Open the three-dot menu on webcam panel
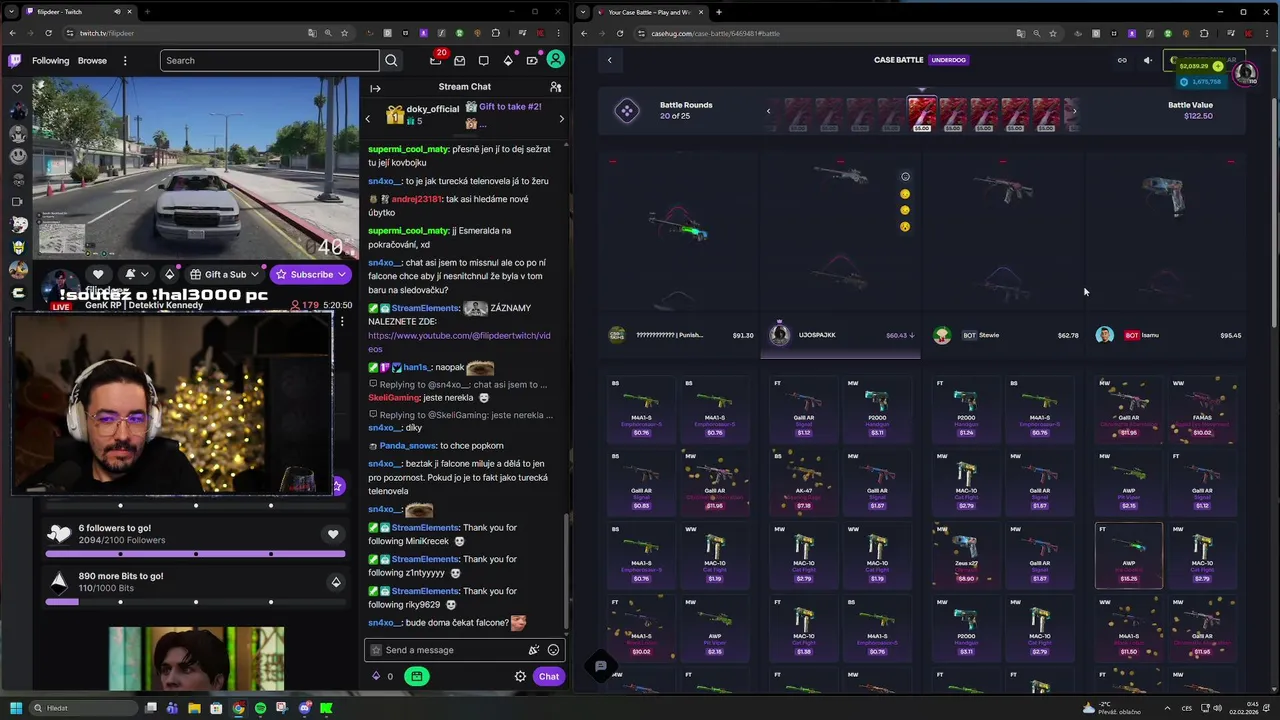The width and height of the screenshot is (1280, 720). point(342,322)
